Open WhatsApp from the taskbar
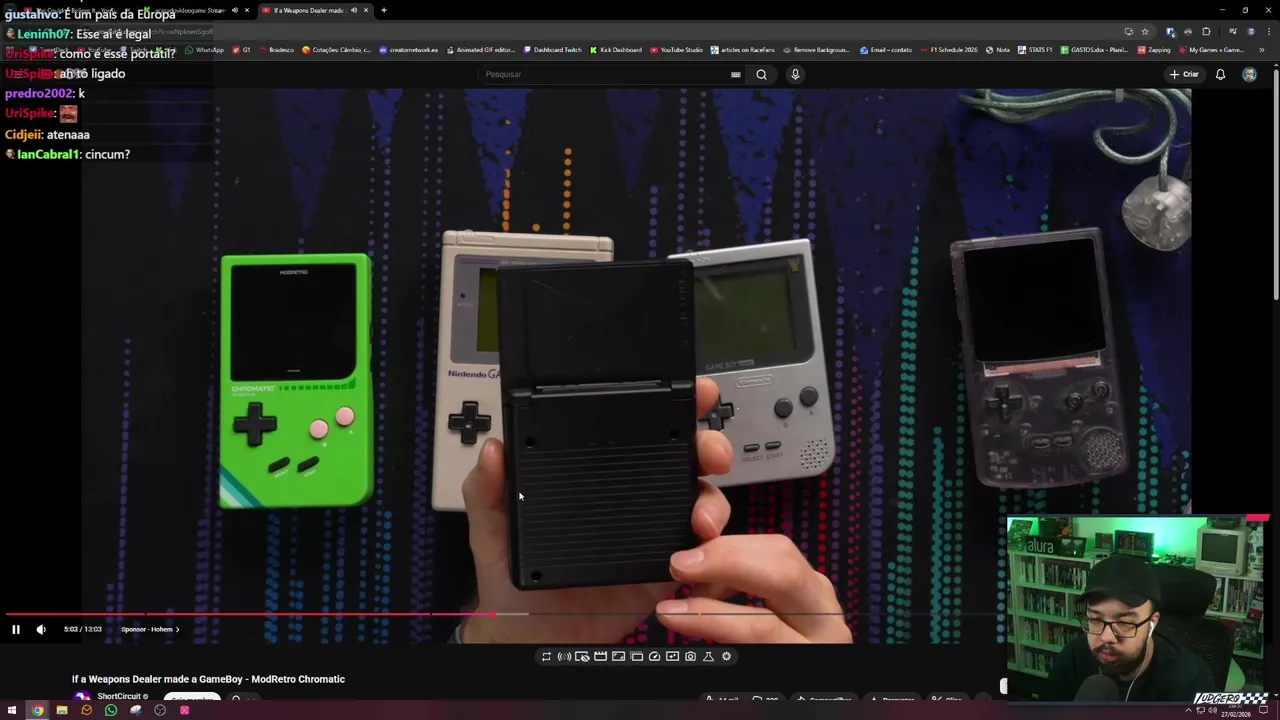Screen dimensions: 1280x720 point(111,710)
